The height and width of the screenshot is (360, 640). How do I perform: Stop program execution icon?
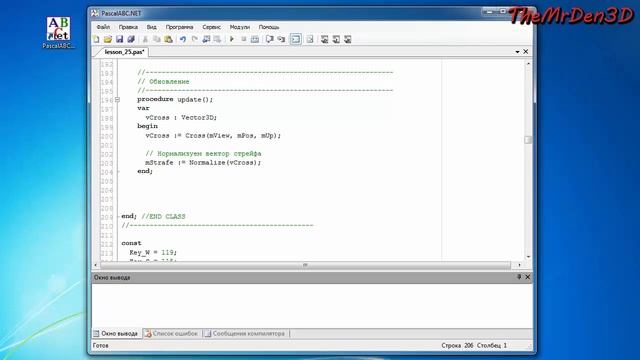(244, 39)
